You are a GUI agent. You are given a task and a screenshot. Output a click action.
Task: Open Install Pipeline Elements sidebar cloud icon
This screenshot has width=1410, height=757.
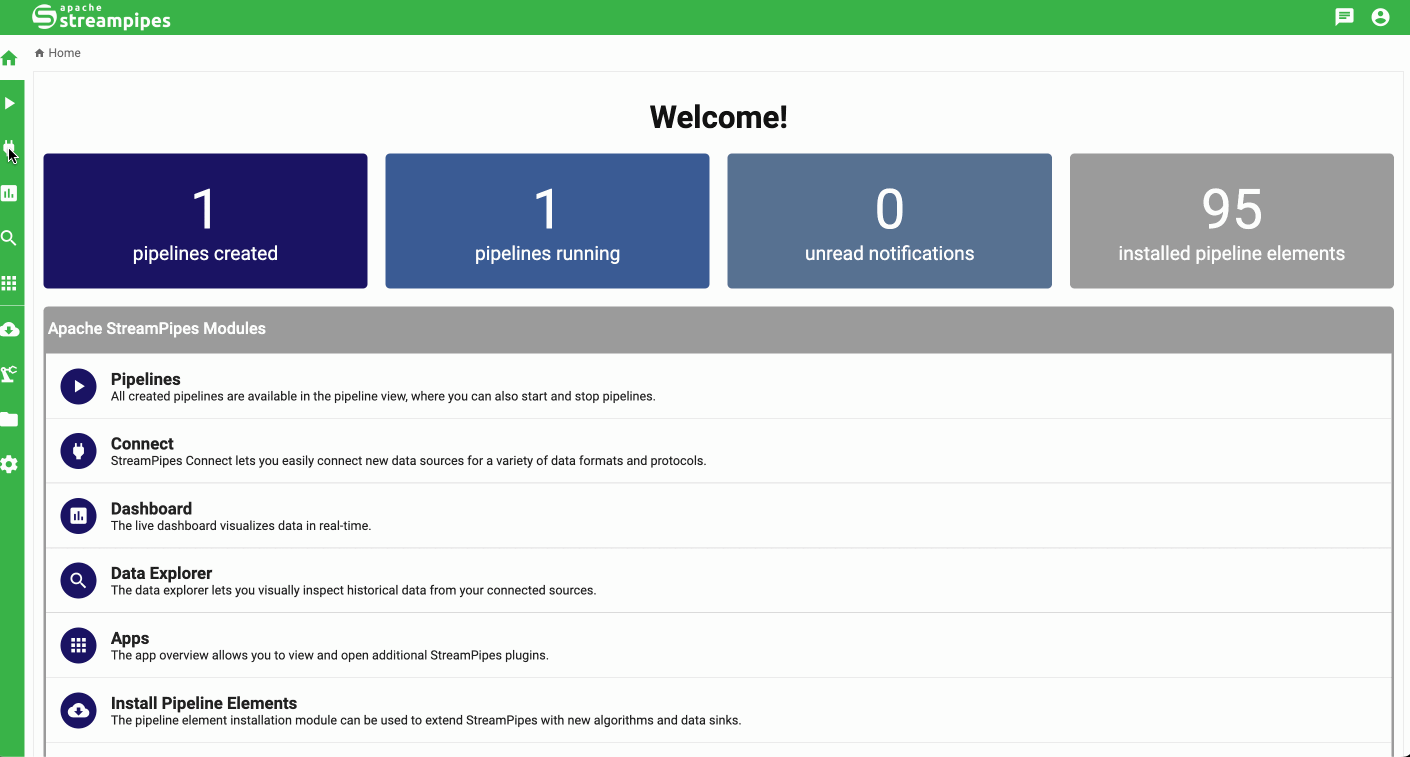10,329
